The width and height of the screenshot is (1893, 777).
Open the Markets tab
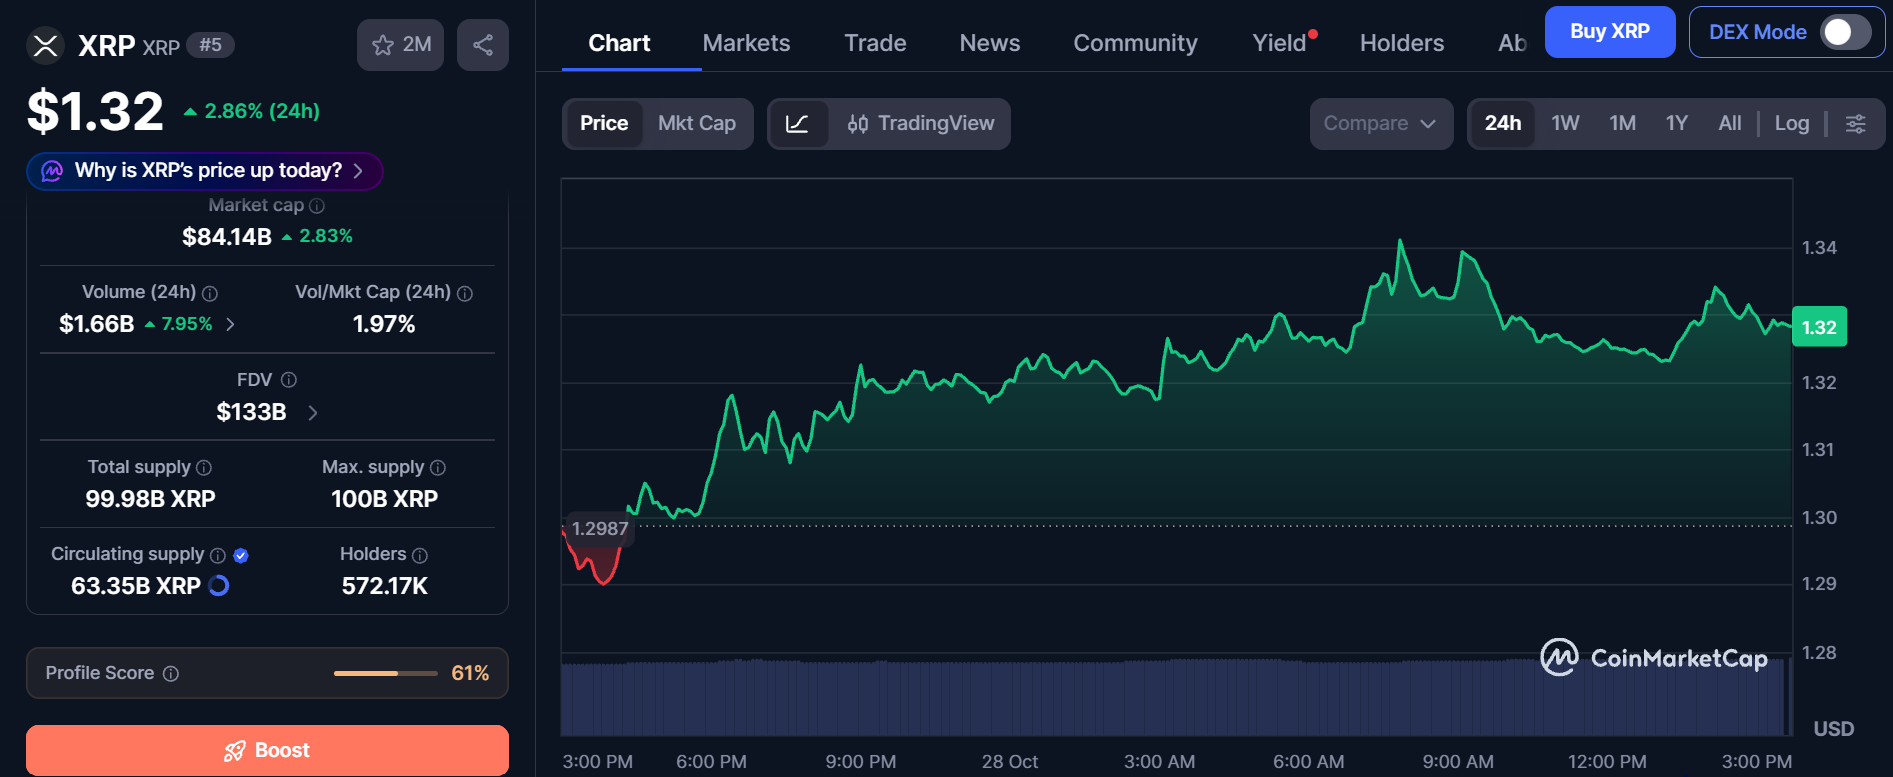pos(746,43)
